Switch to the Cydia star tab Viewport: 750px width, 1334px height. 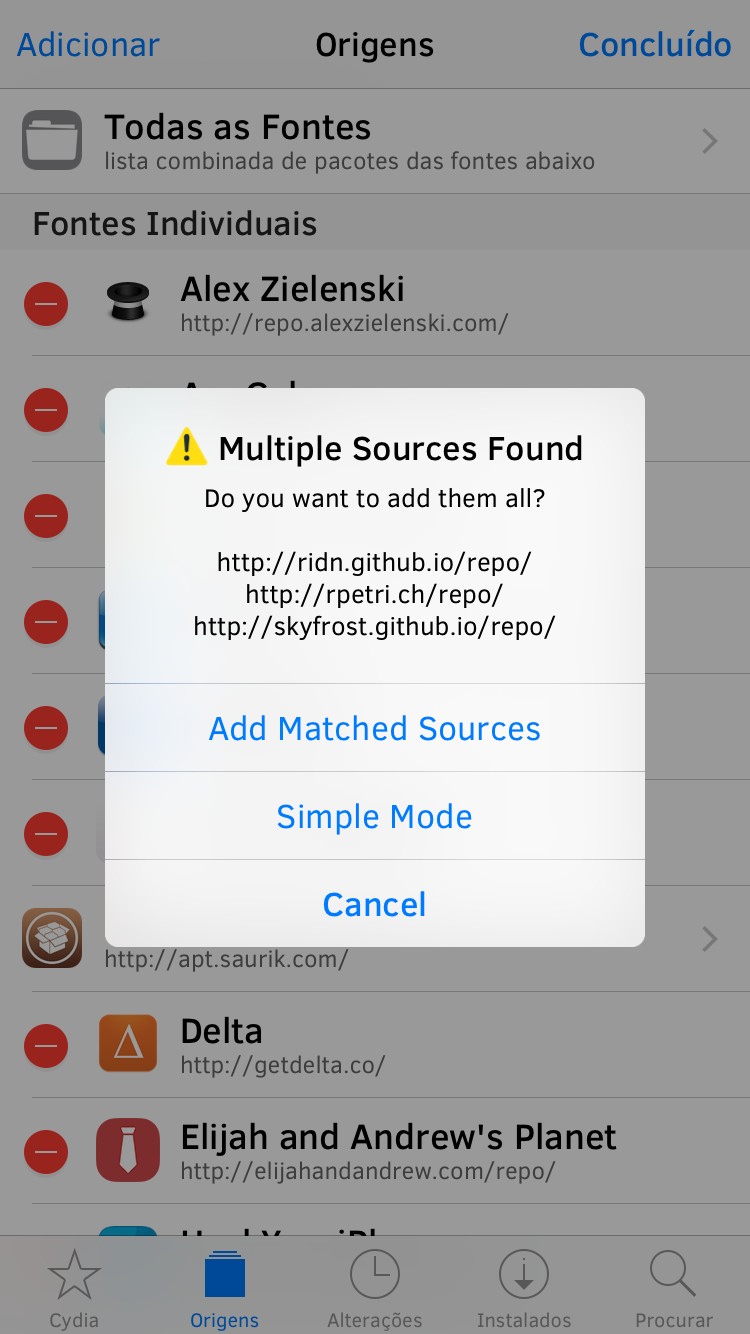74,1289
